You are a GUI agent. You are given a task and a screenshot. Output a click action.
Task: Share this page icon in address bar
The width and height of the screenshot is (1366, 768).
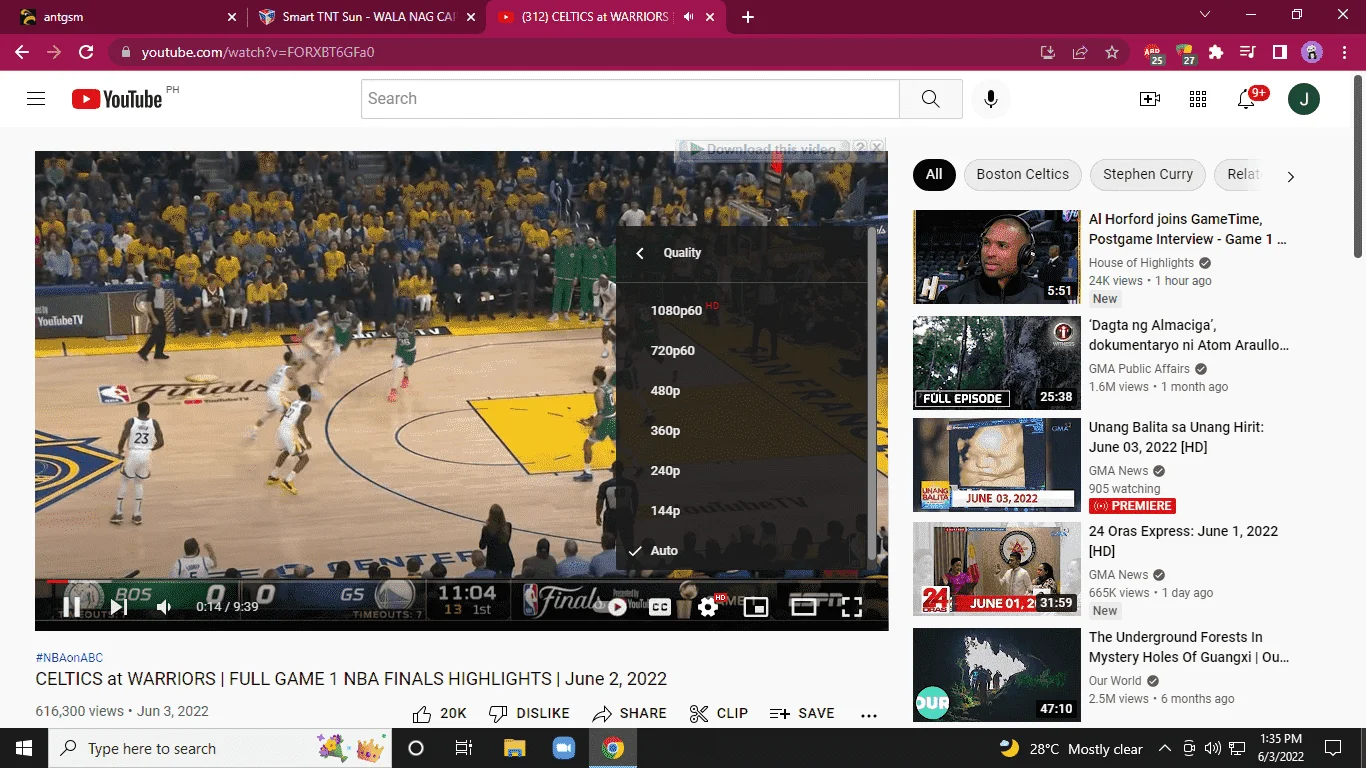(x=1080, y=52)
